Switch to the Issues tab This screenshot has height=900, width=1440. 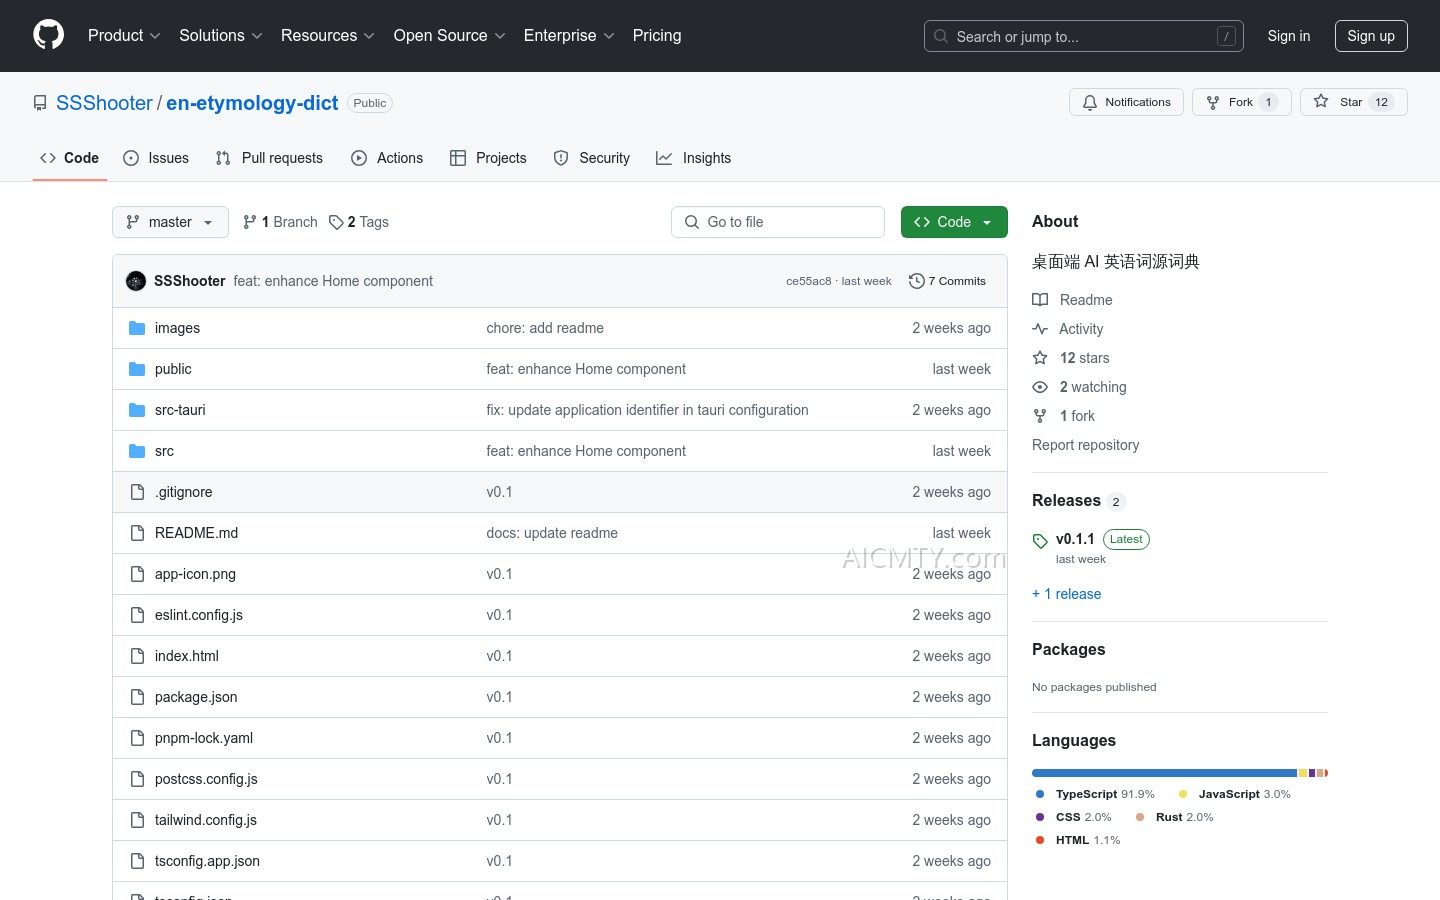coord(156,158)
